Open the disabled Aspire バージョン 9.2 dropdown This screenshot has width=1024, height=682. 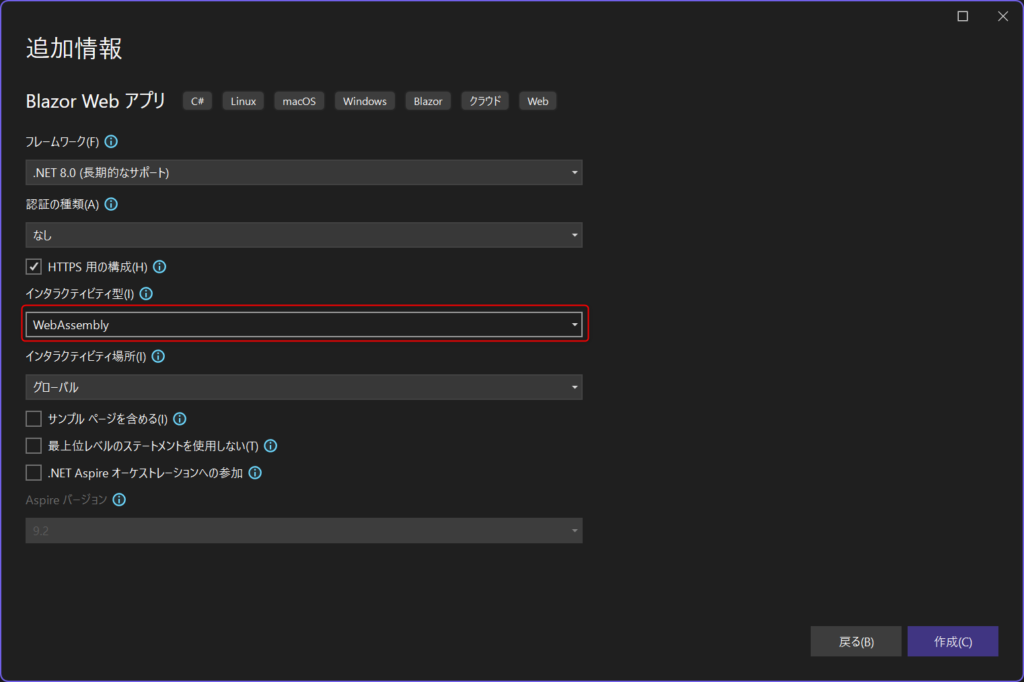[304, 530]
